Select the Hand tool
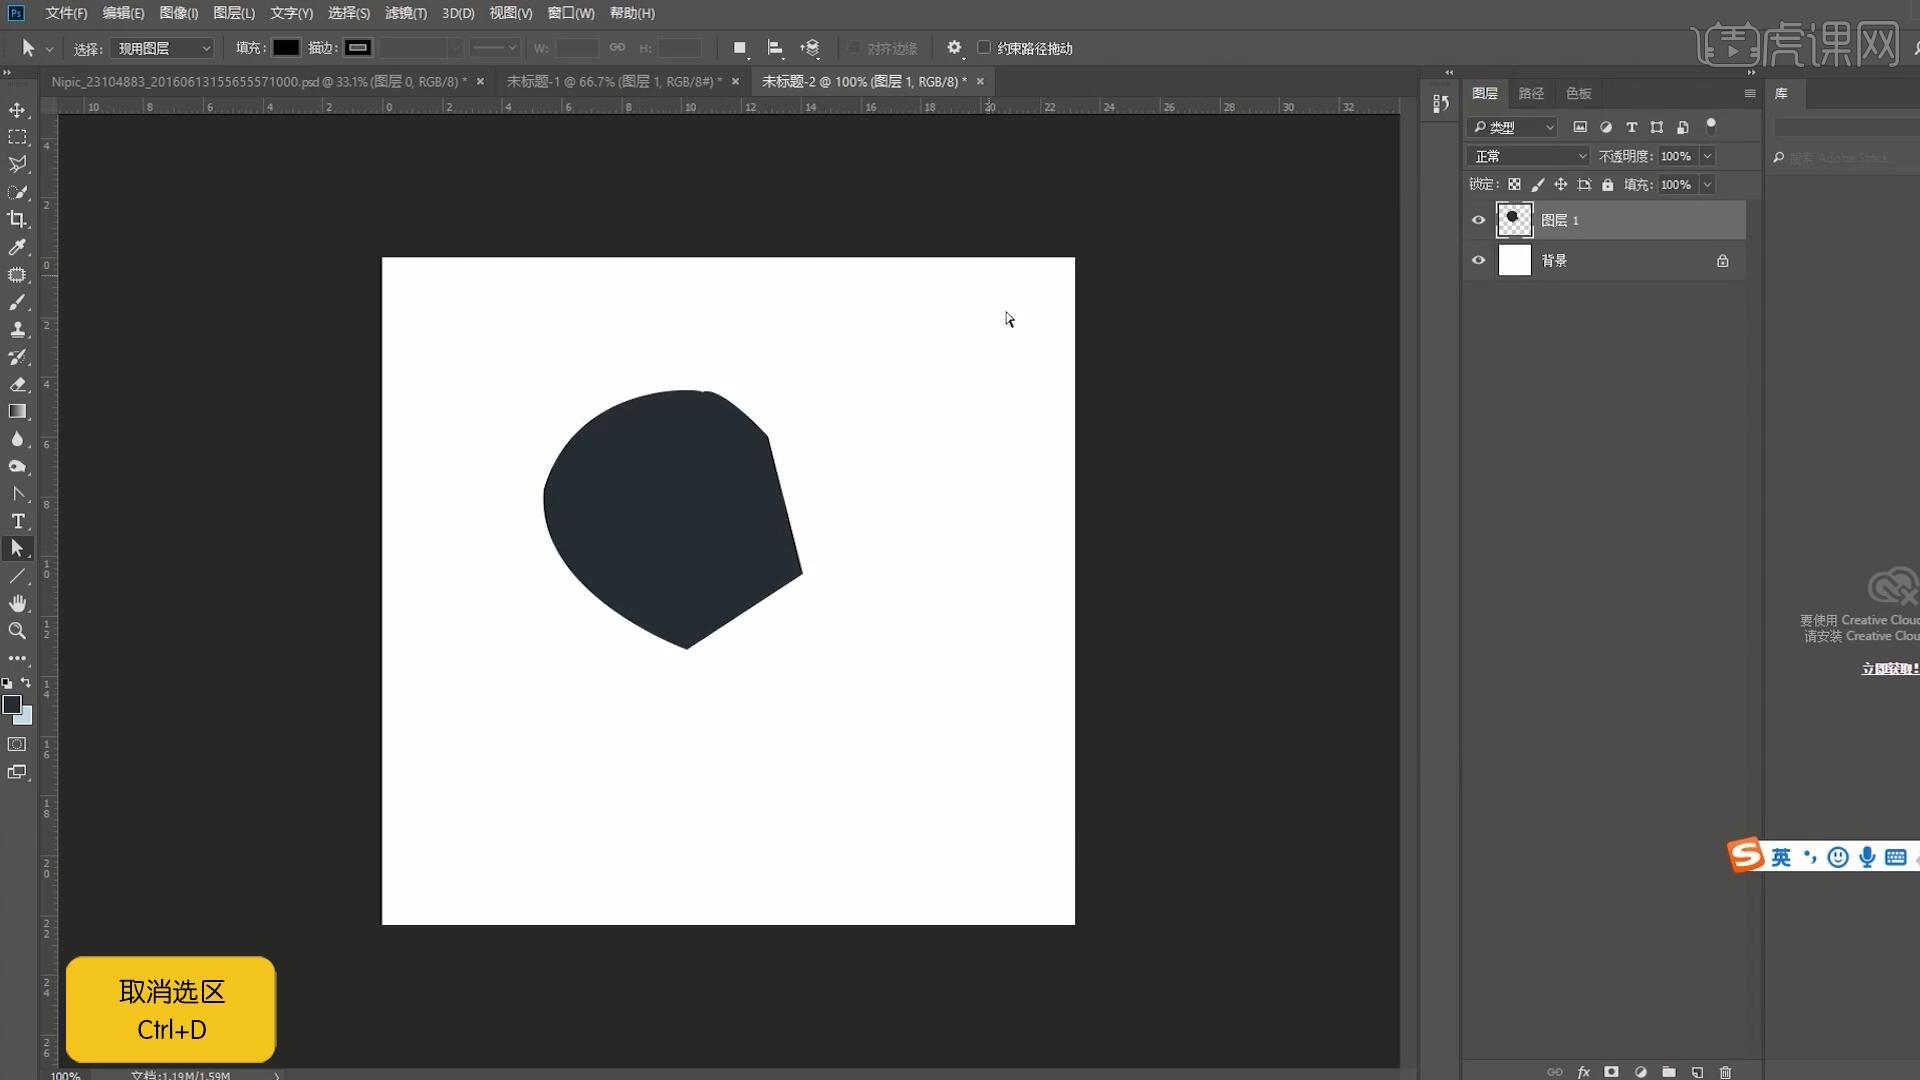1920x1080 pixels. (x=17, y=603)
